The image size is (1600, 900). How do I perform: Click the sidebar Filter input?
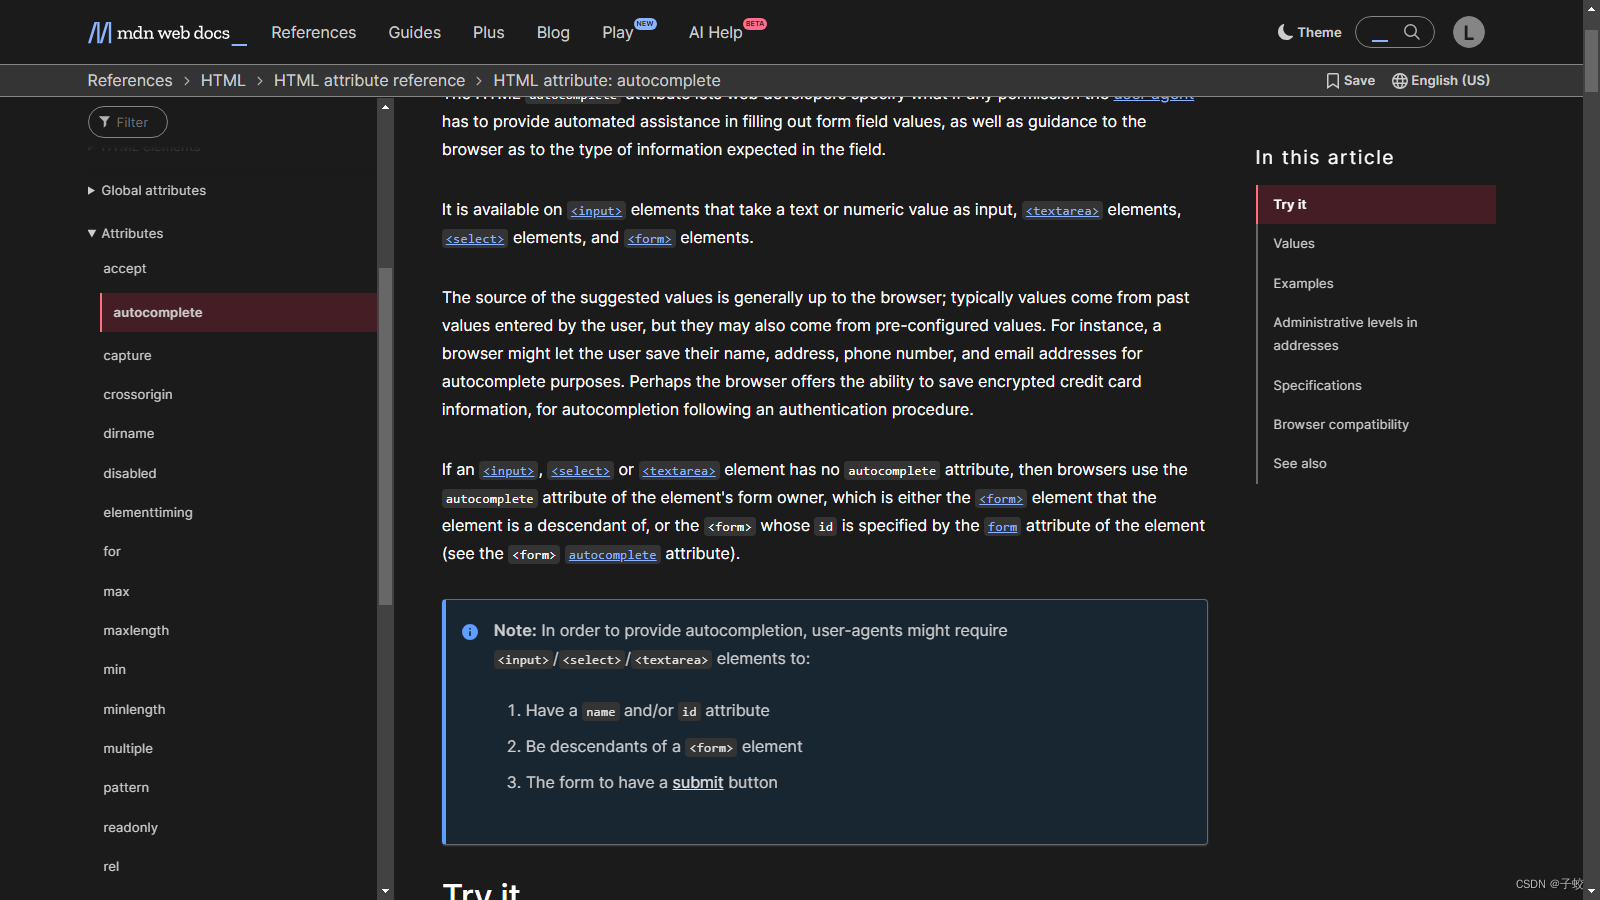click(x=128, y=122)
